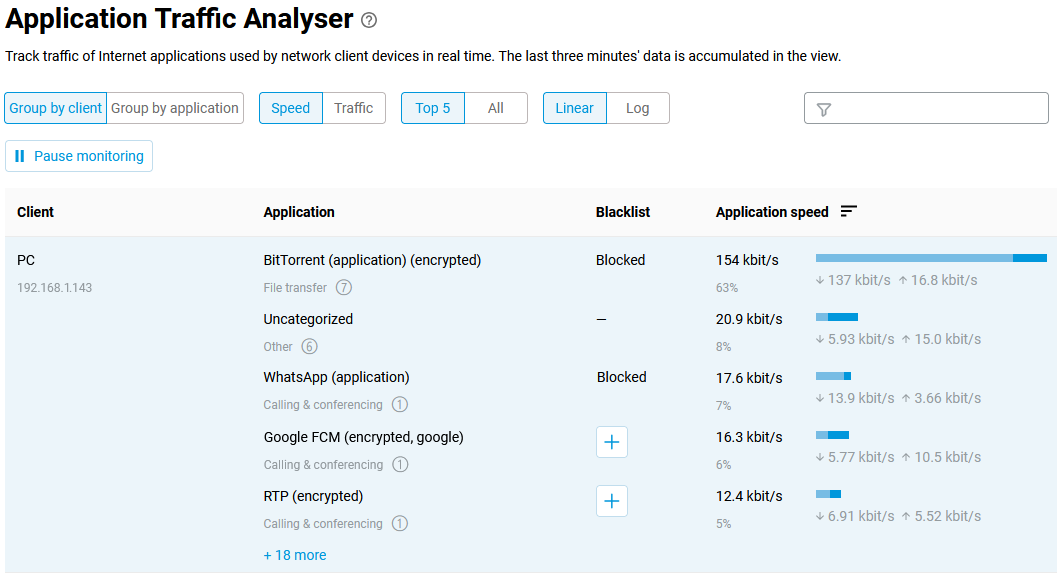The width and height of the screenshot is (1063, 579).
Task: Toggle the All applications view
Action: coord(496,107)
